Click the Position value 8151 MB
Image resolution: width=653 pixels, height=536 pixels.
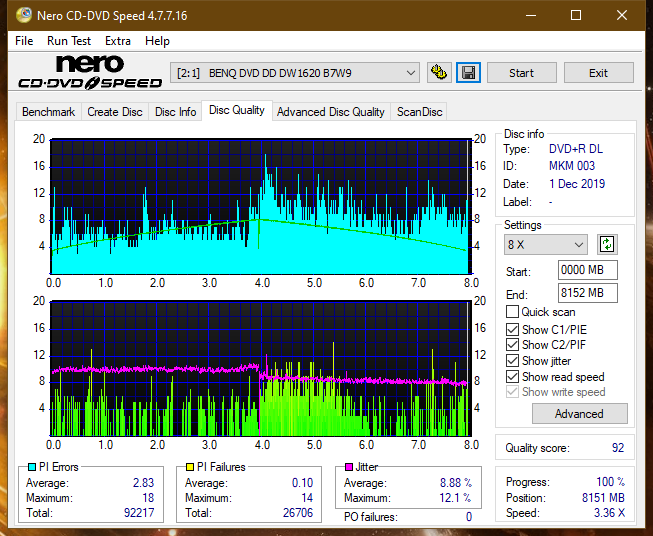click(603, 498)
